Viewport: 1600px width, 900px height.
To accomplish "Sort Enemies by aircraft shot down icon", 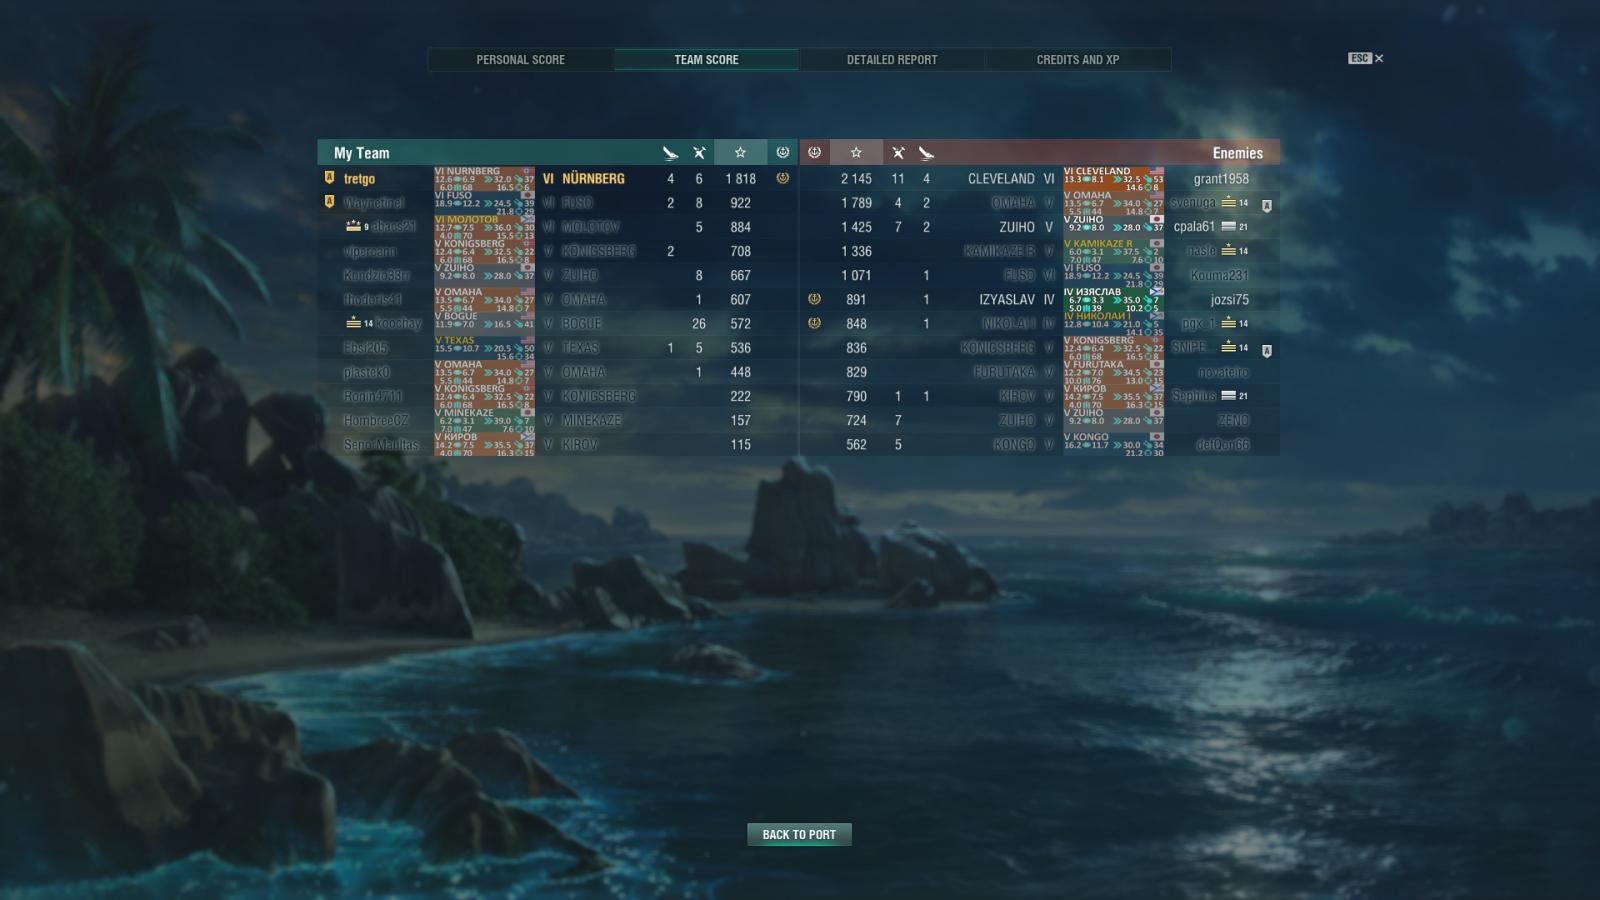I will pos(898,153).
